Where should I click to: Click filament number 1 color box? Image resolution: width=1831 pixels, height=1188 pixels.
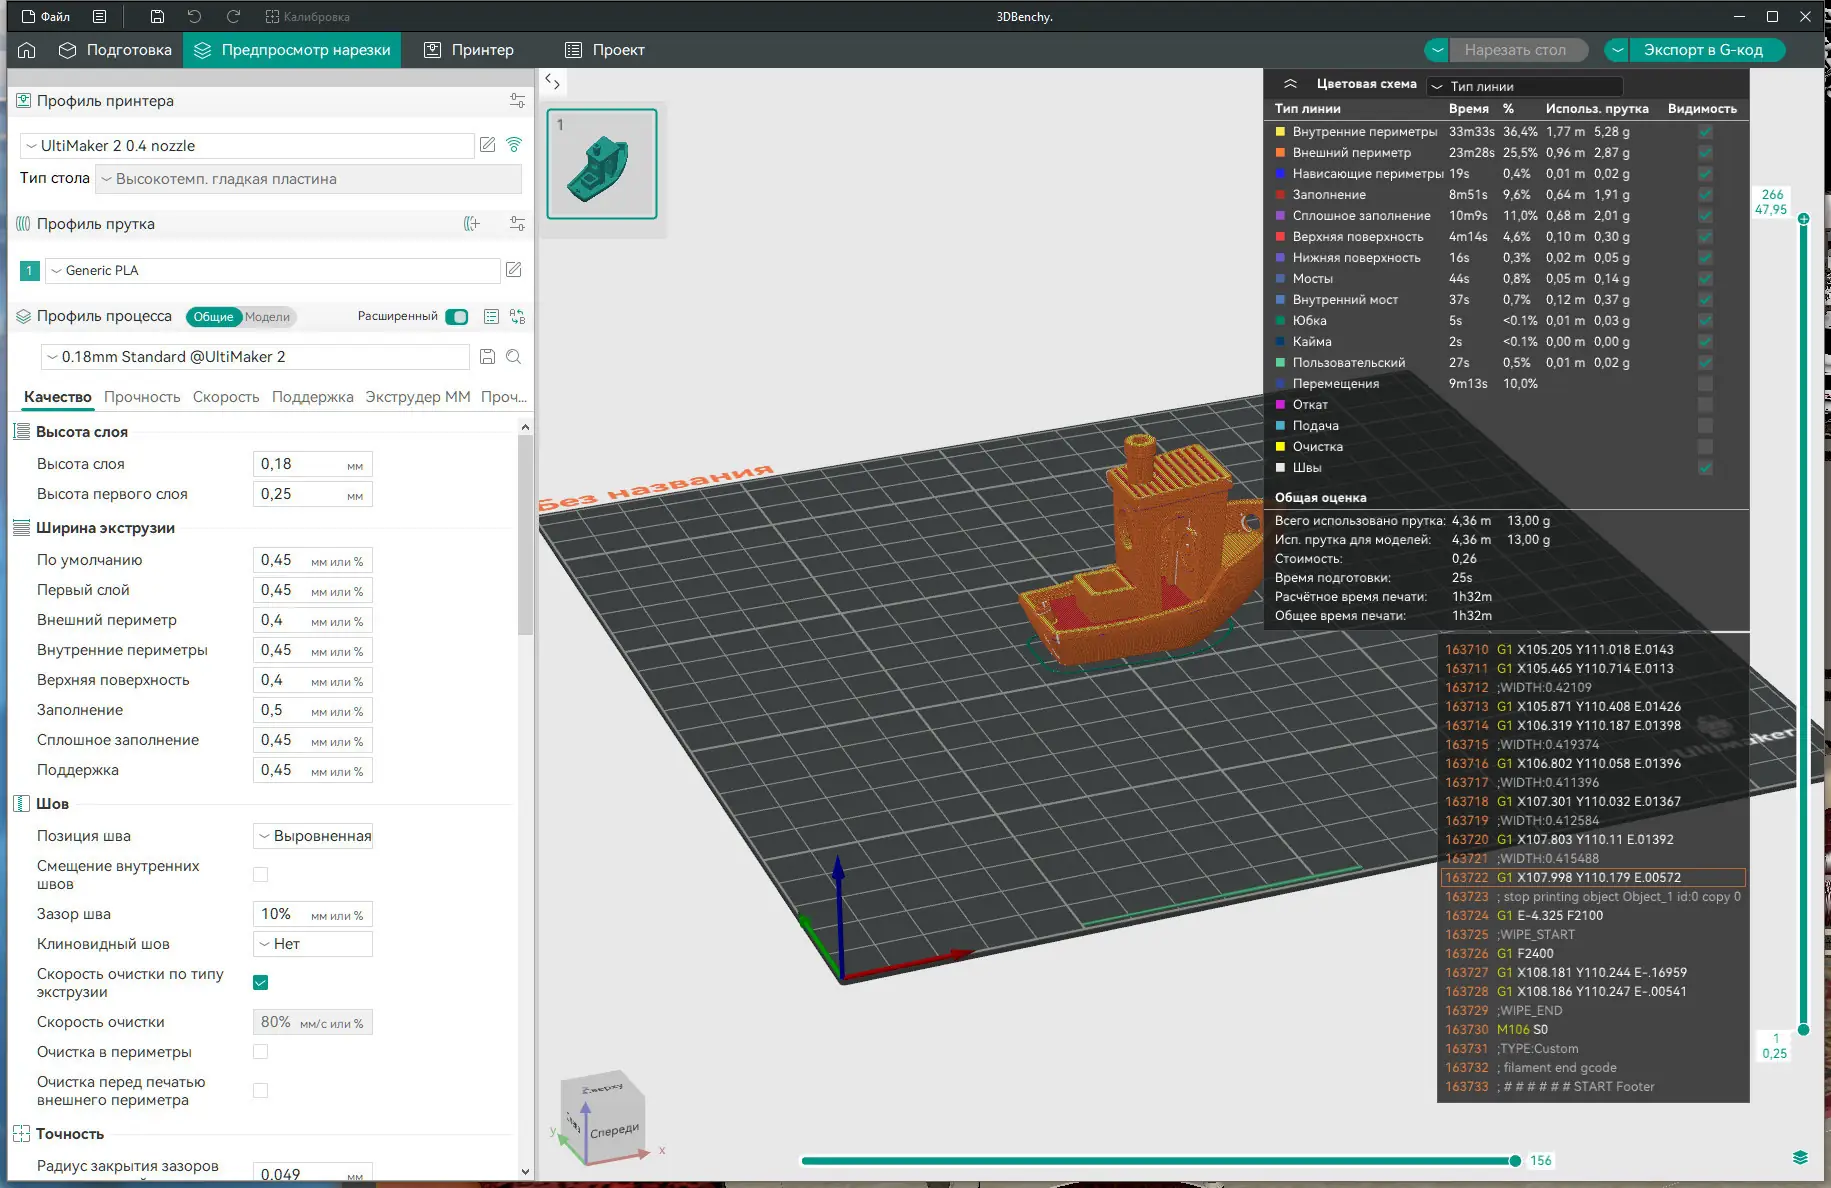tap(30, 270)
